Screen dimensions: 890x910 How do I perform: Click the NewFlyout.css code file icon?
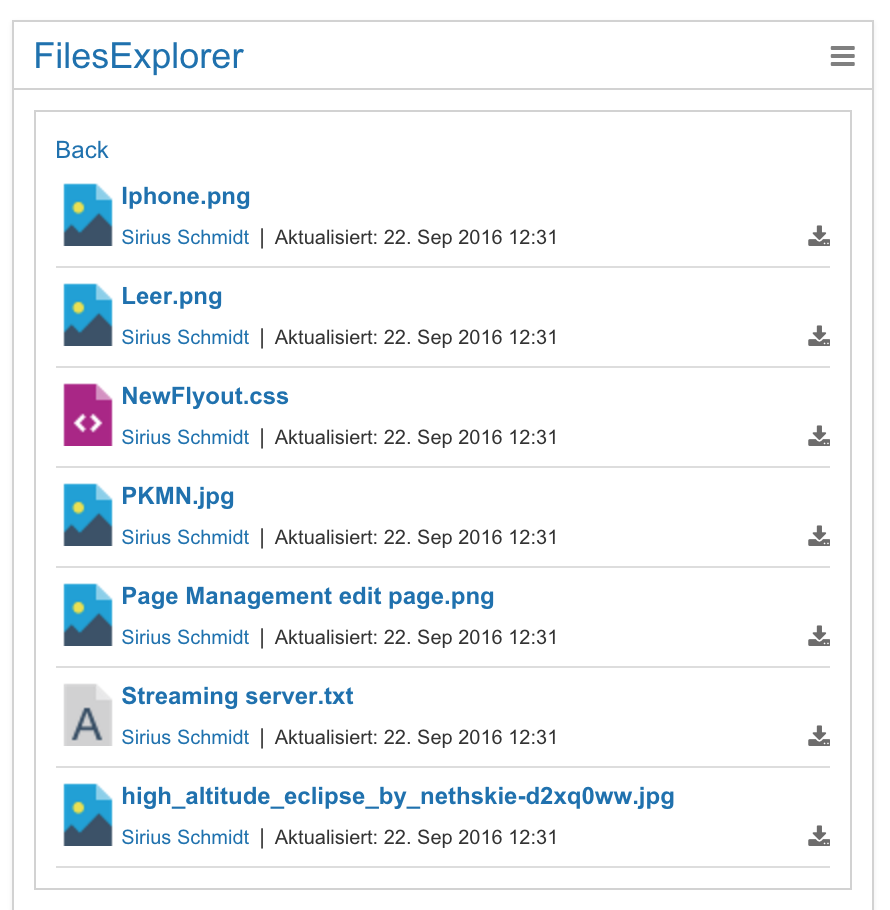pyautogui.click(x=87, y=415)
